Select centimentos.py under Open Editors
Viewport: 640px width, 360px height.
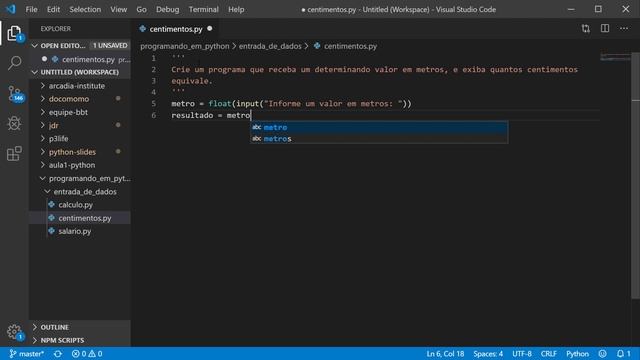point(80,59)
